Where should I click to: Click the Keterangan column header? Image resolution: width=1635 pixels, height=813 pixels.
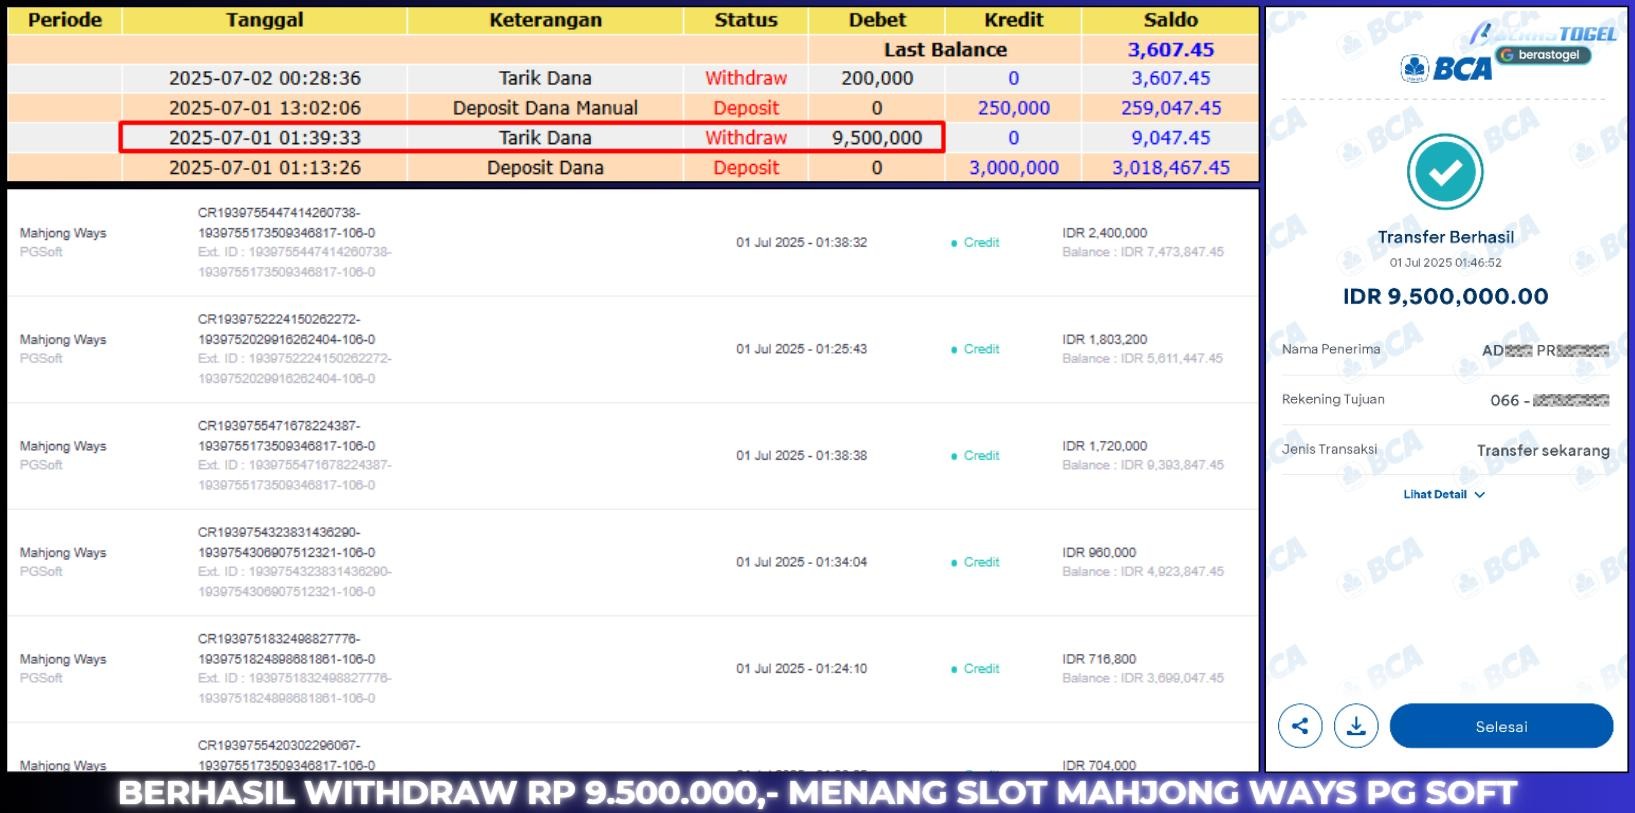tap(545, 20)
